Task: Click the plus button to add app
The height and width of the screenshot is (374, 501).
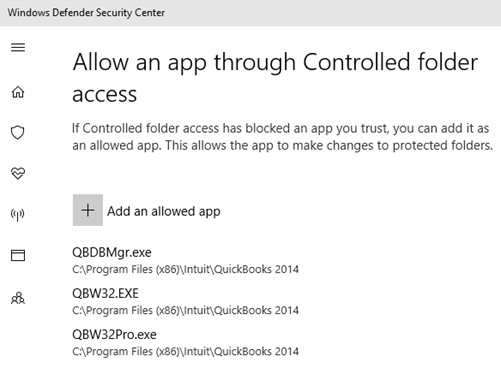Action: point(88,210)
